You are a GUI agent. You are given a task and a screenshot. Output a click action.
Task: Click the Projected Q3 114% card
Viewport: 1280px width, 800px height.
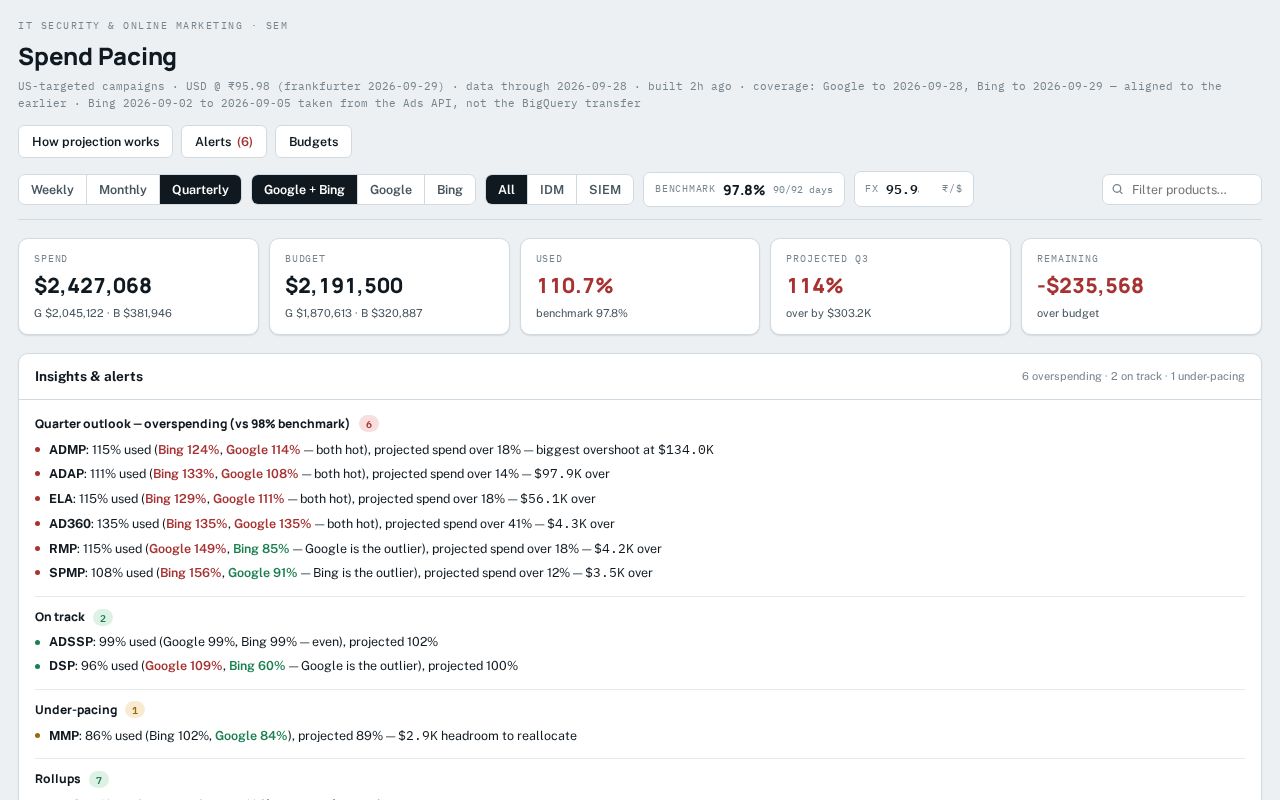coord(890,286)
